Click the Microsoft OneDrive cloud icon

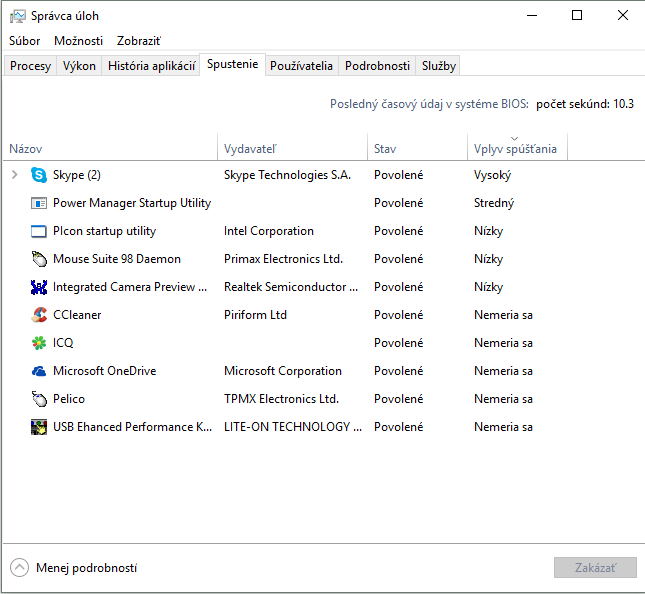39,371
